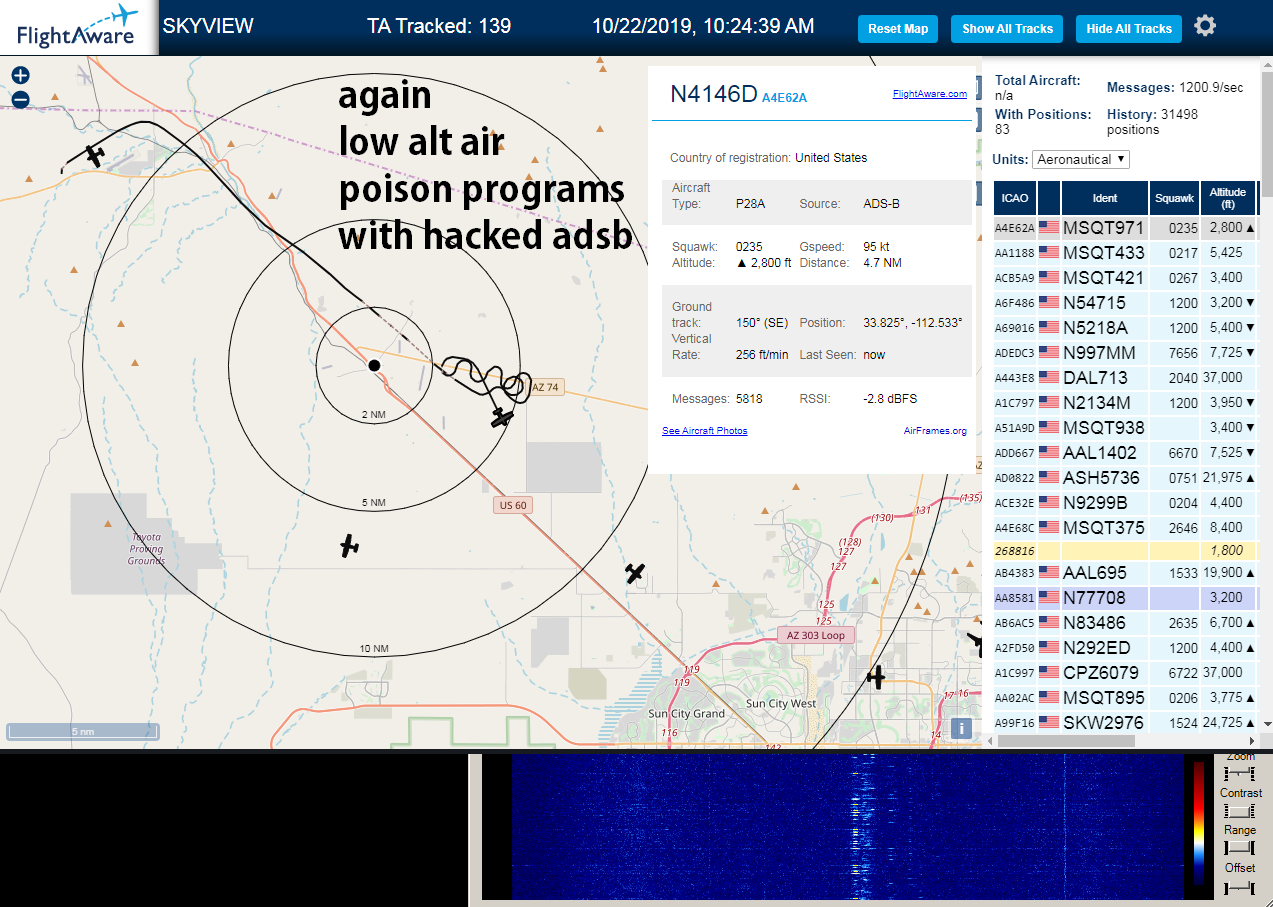Select the N9299B row ident
Screen dimensions: 1273x907
click(1095, 503)
